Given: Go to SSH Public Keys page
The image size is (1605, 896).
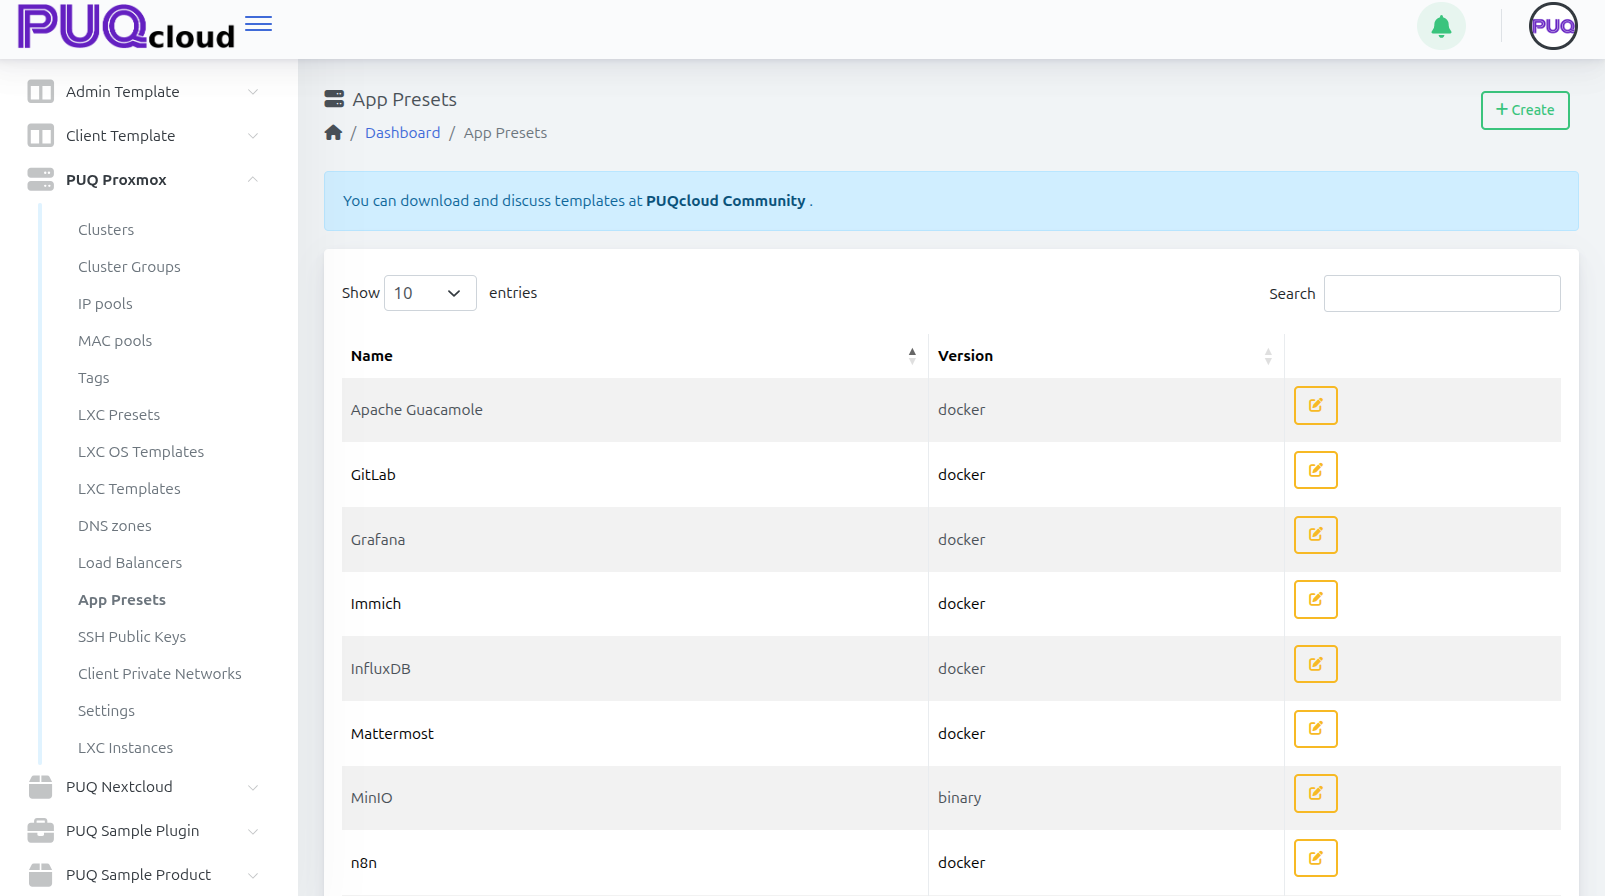Looking at the screenshot, I should [x=132, y=637].
